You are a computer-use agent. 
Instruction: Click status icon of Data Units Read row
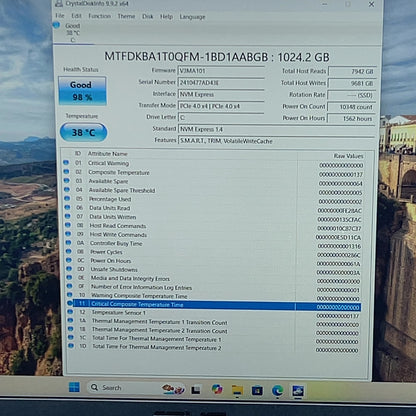(67, 207)
